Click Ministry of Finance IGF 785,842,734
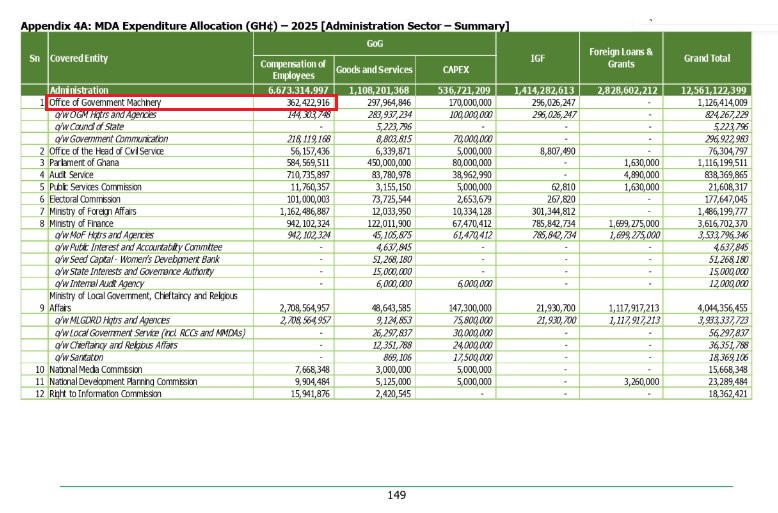 click(x=554, y=223)
